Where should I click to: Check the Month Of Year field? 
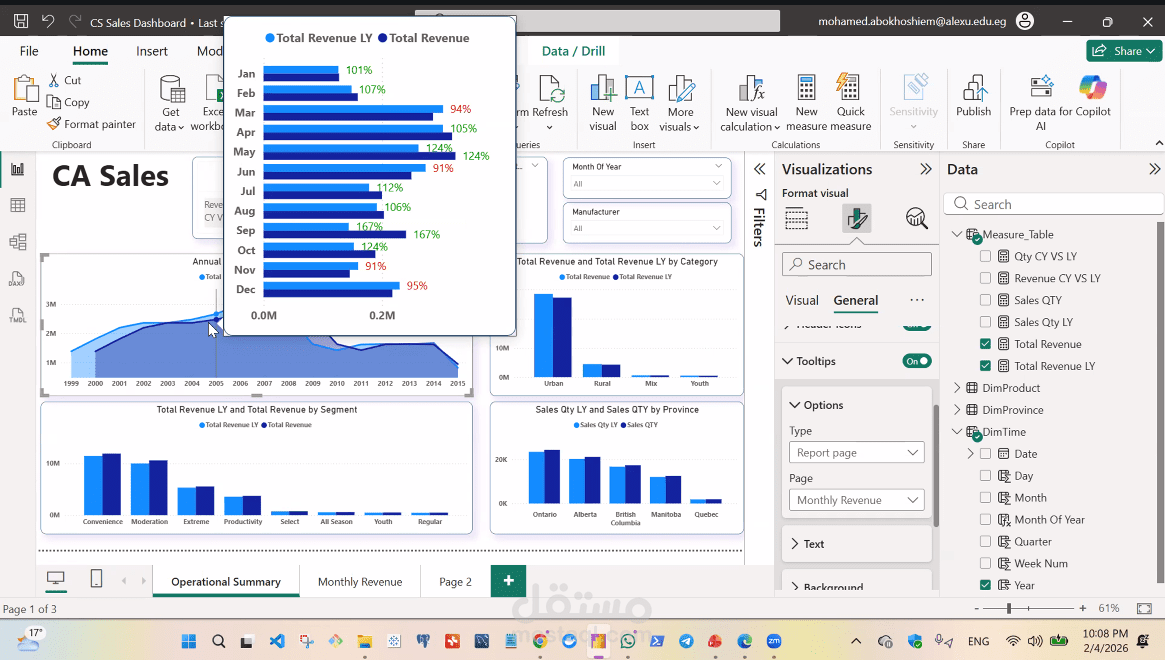pyautogui.click(x=985, y=520)
